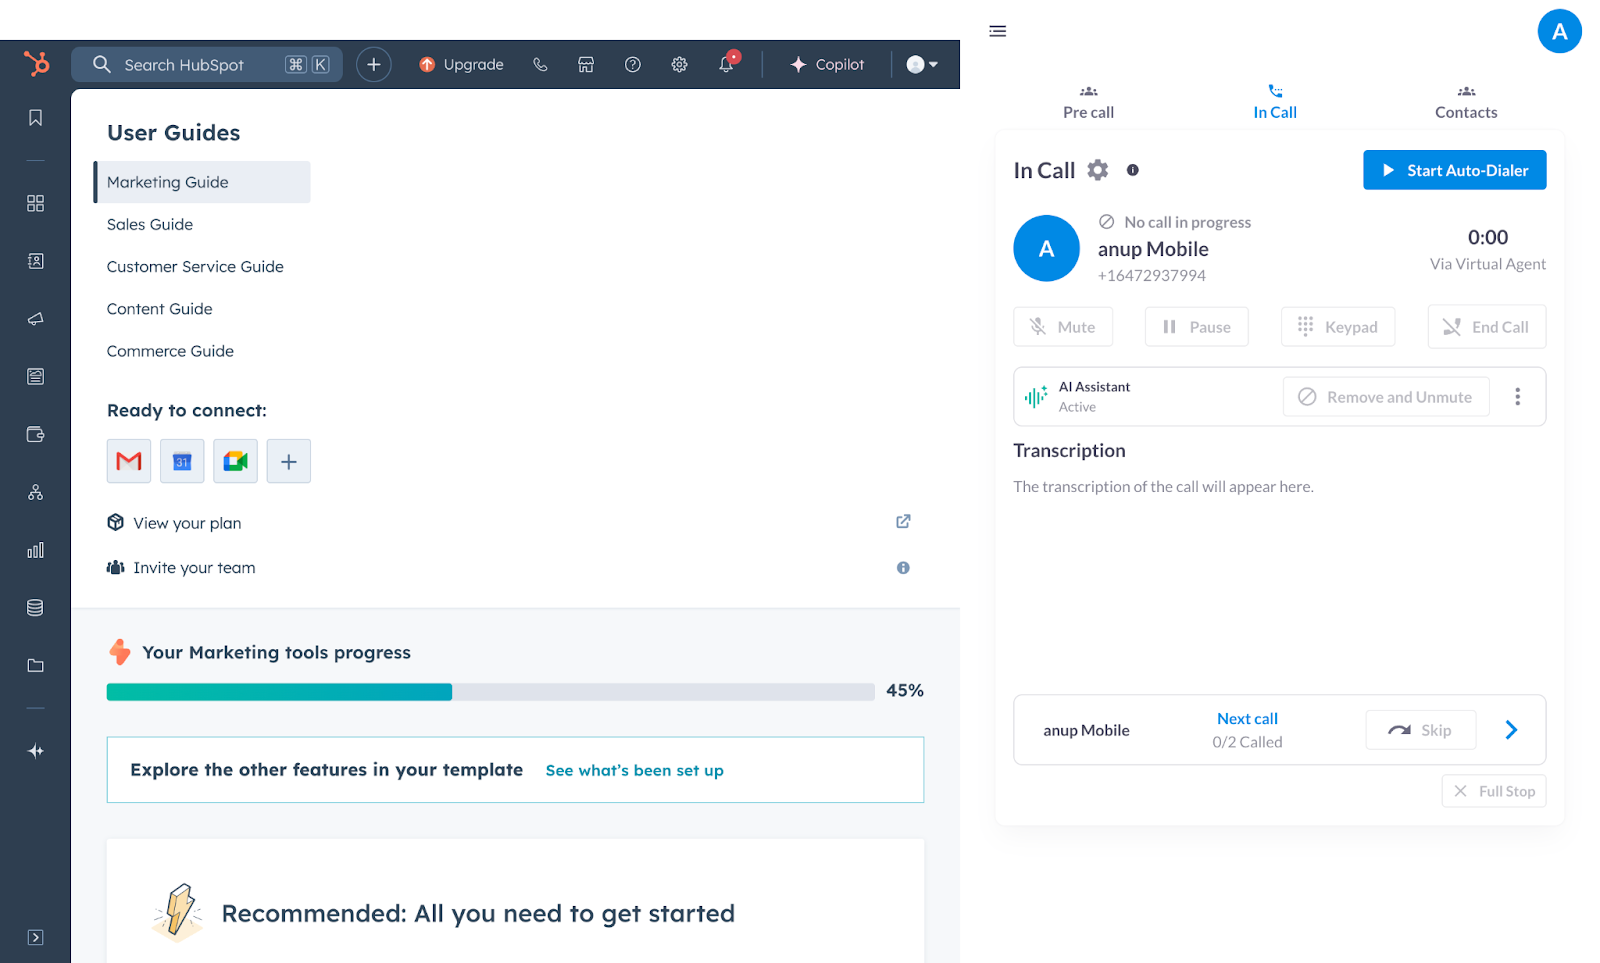
Task: Click the Marketing tools progress bar
Action: pos(491,692)
